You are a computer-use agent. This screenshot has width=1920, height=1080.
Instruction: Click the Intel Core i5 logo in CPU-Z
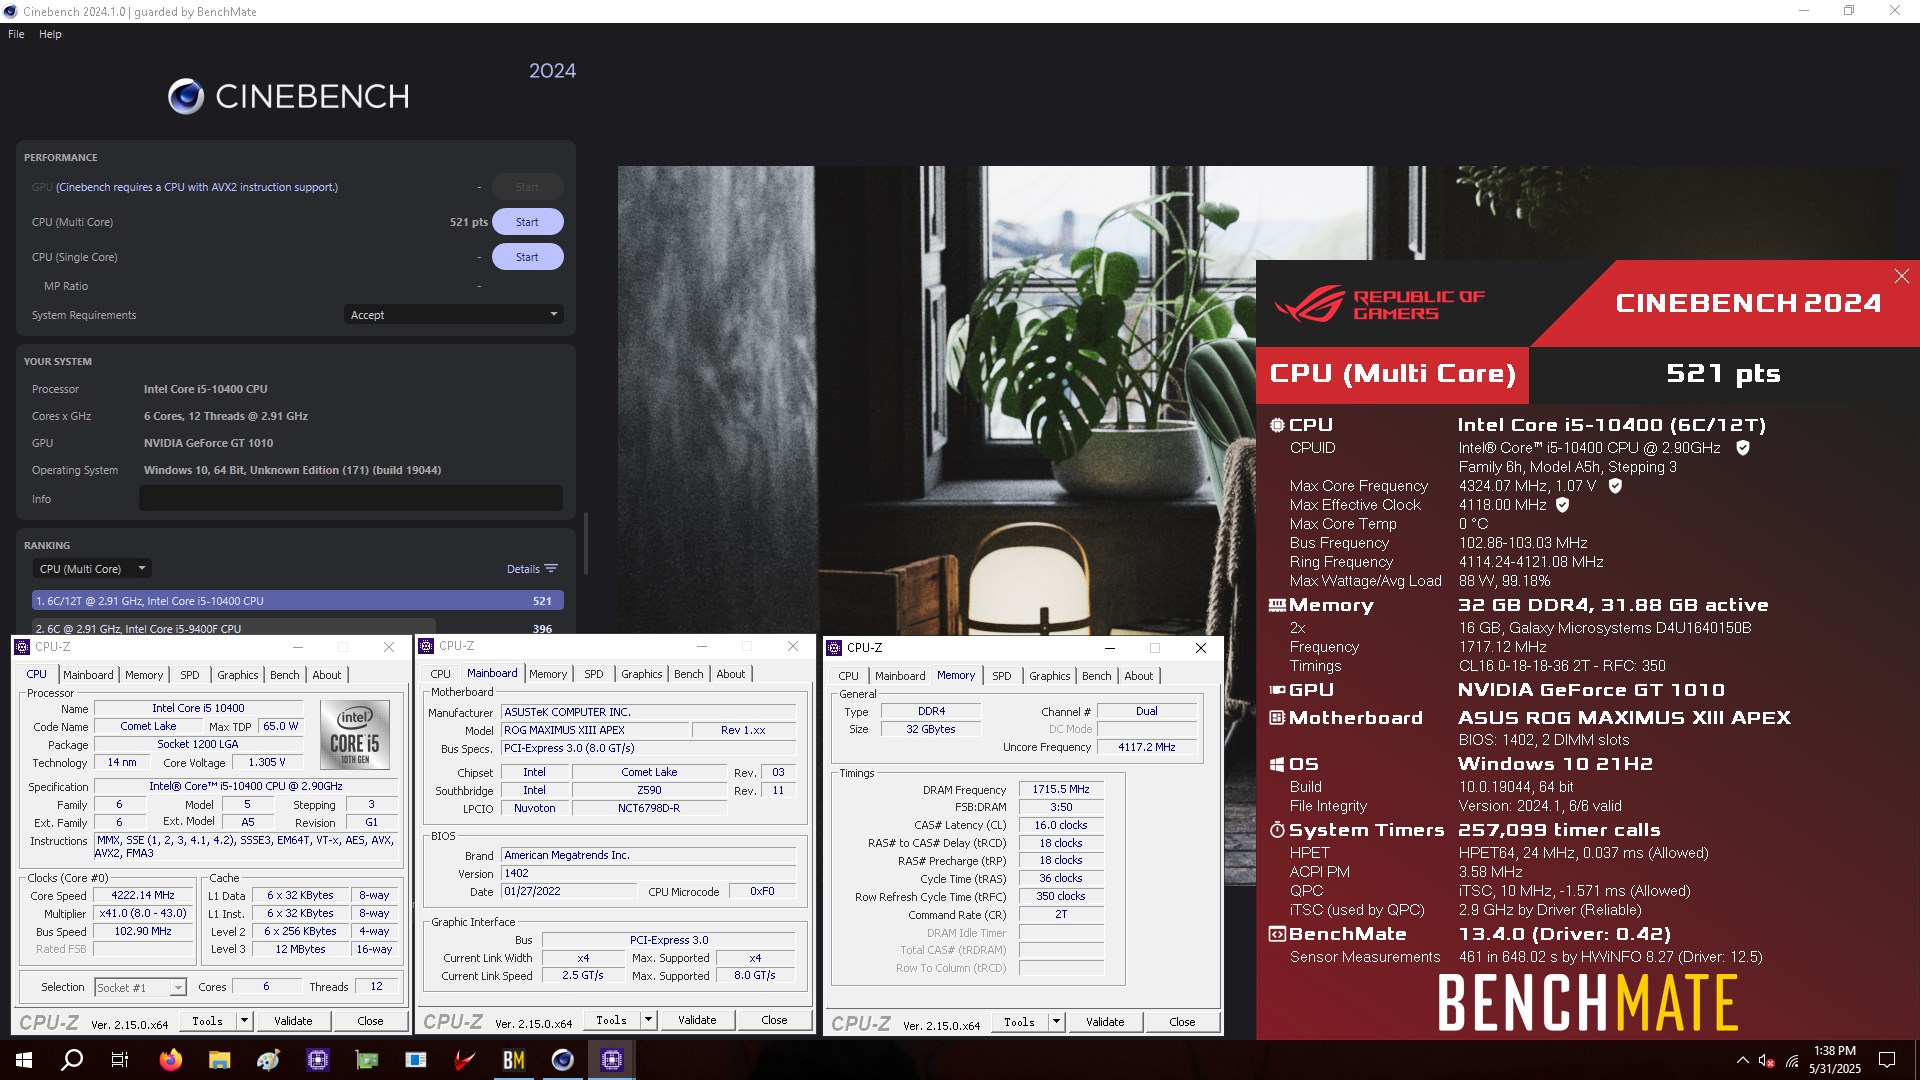tap(355, 735)
